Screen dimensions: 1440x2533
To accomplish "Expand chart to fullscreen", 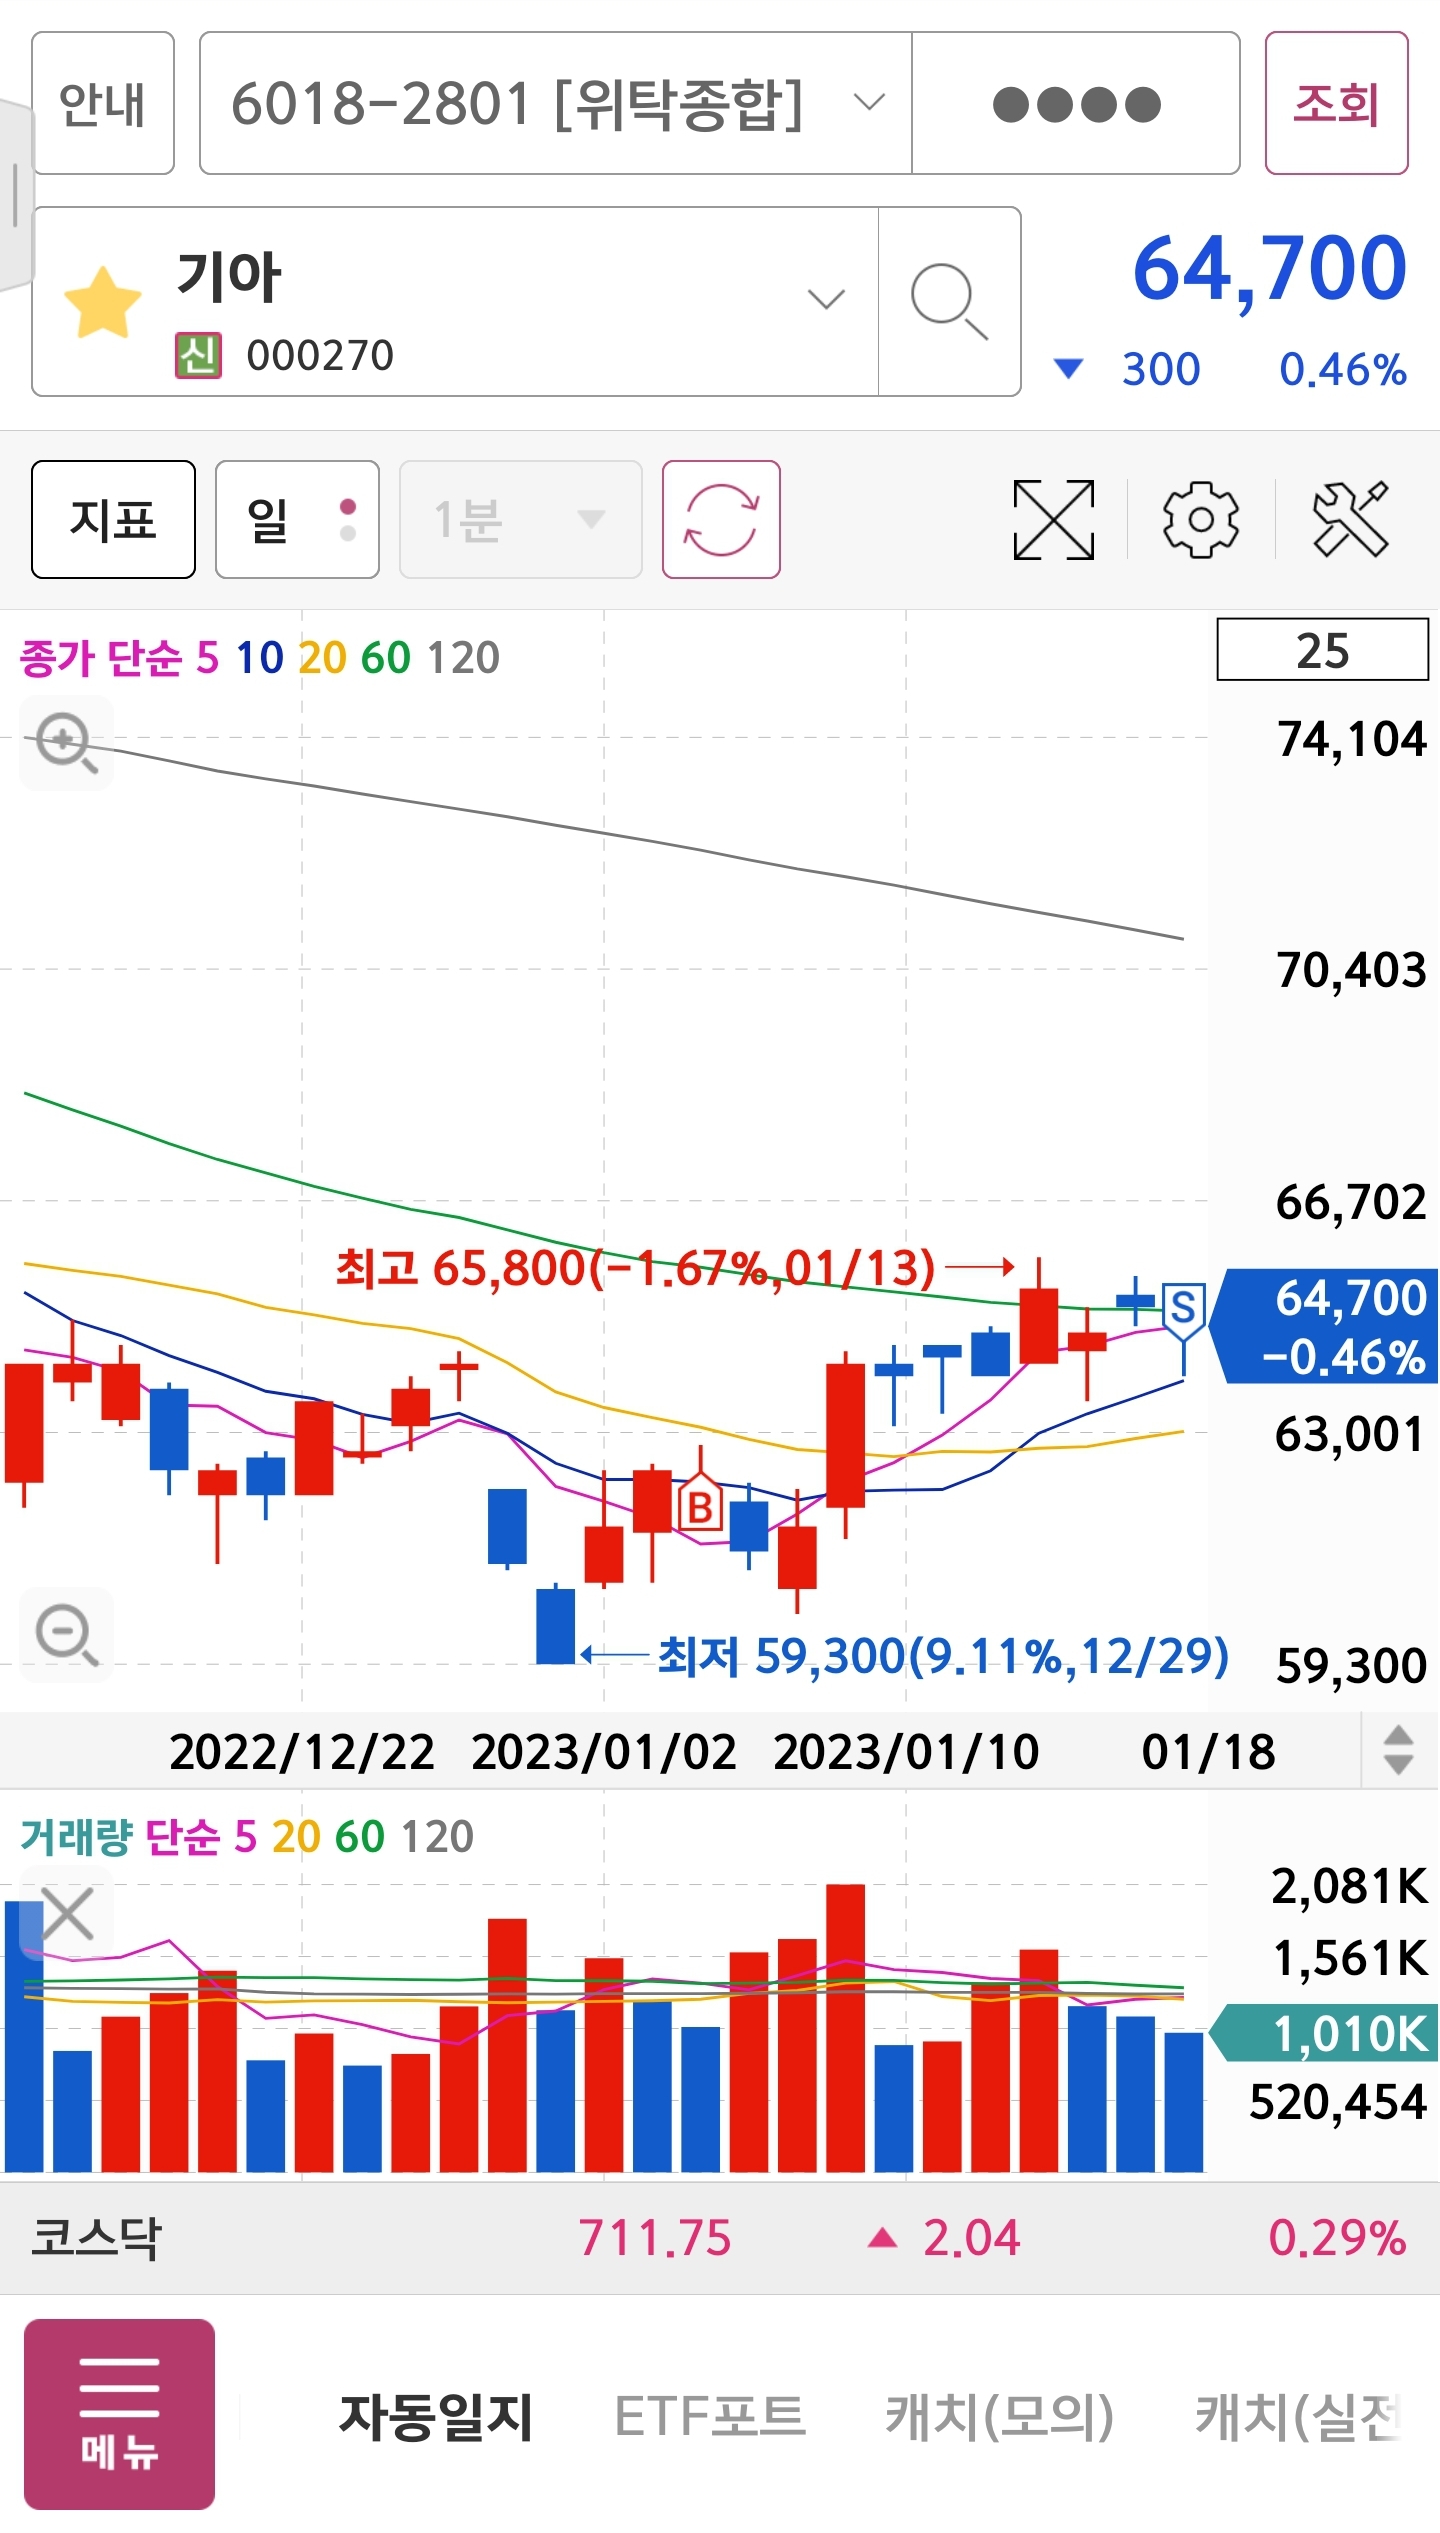I will coord(1054,520).
